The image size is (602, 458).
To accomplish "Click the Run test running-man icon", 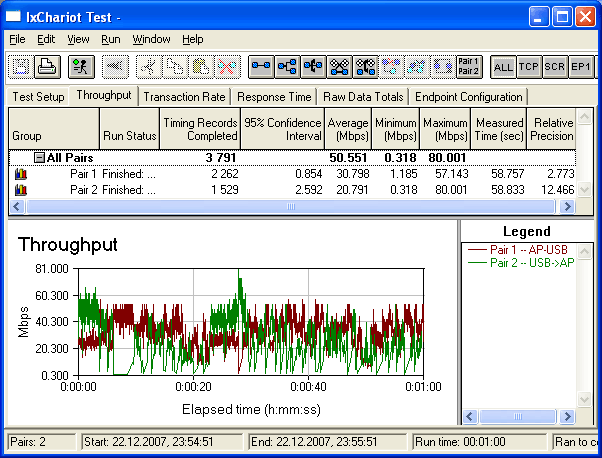I will [x=81, y=67].
